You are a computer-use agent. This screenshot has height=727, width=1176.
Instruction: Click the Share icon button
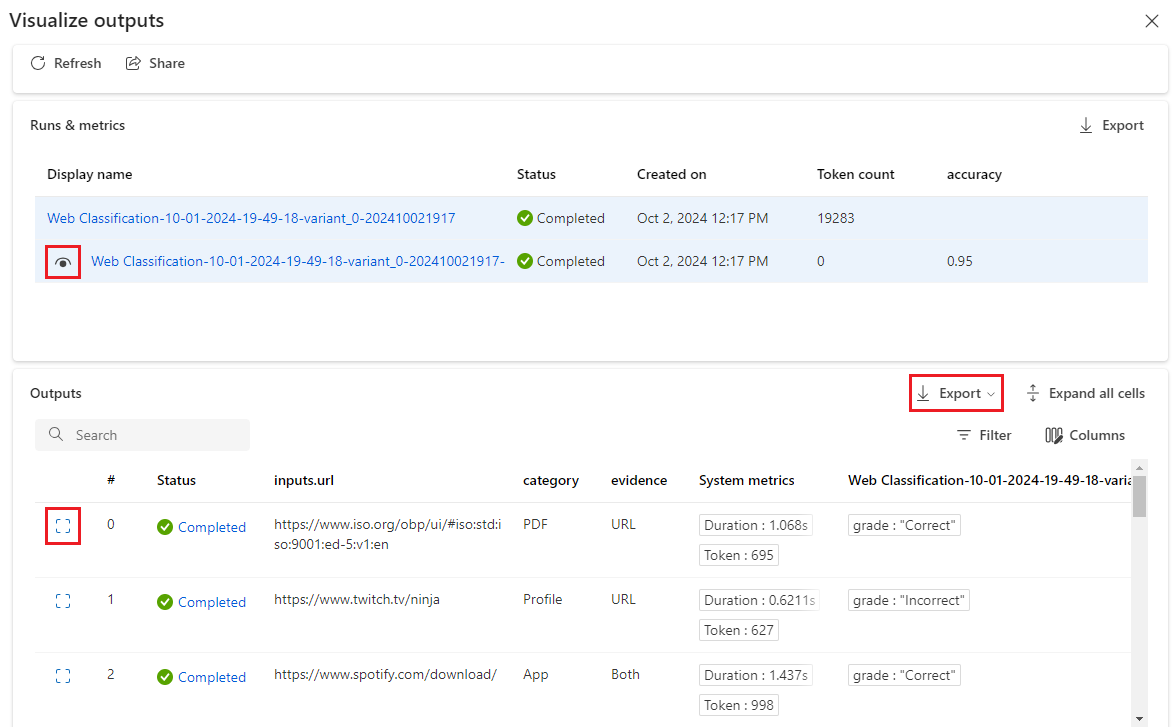click(x=155, y=63)
